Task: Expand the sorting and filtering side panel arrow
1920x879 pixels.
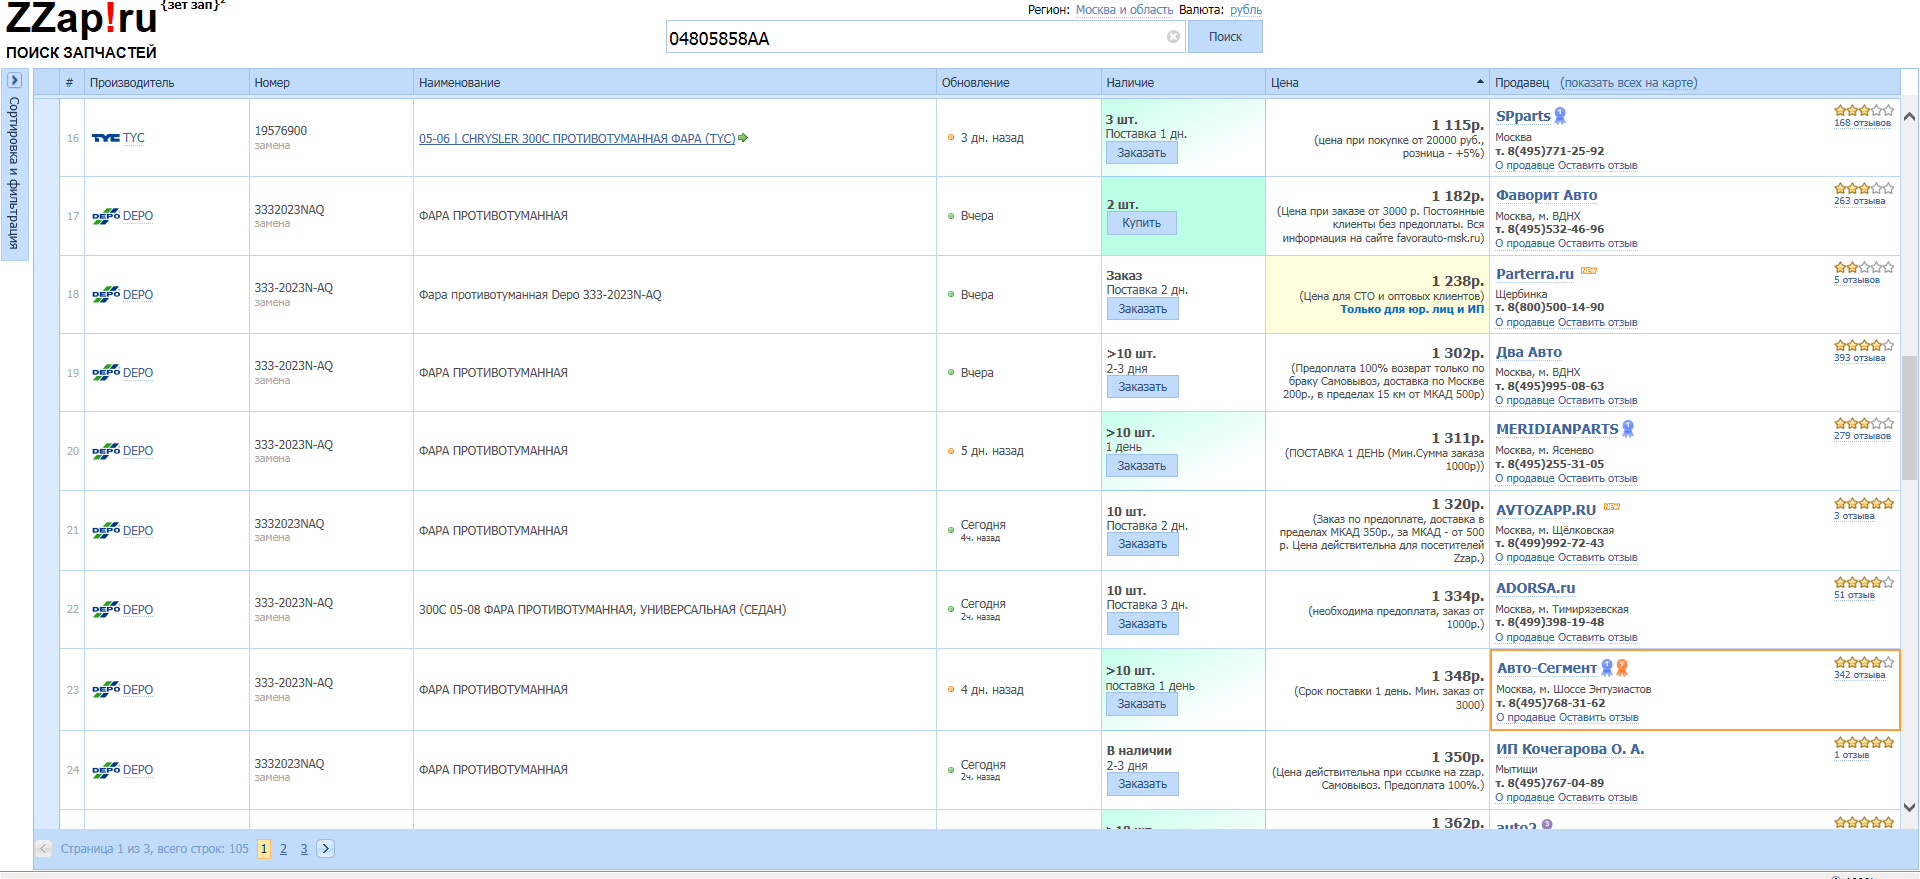Action: tap(14, 80)
